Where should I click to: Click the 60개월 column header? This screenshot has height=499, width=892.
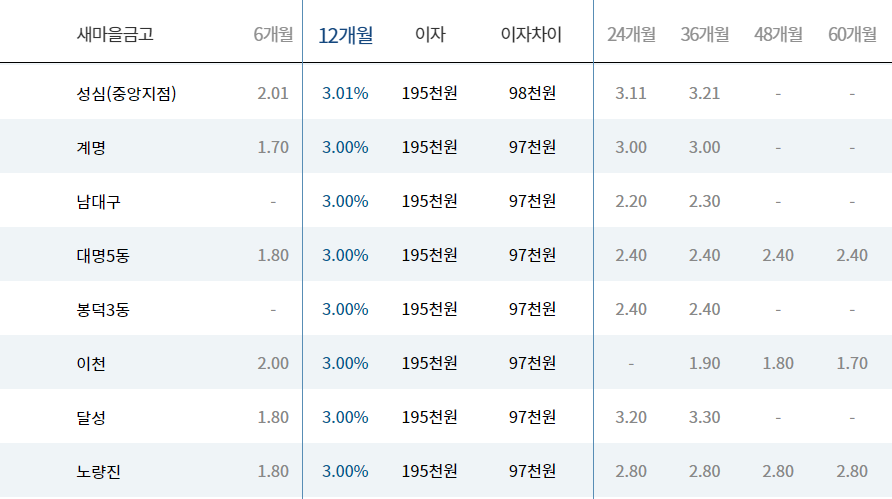(x=852, y=35)
